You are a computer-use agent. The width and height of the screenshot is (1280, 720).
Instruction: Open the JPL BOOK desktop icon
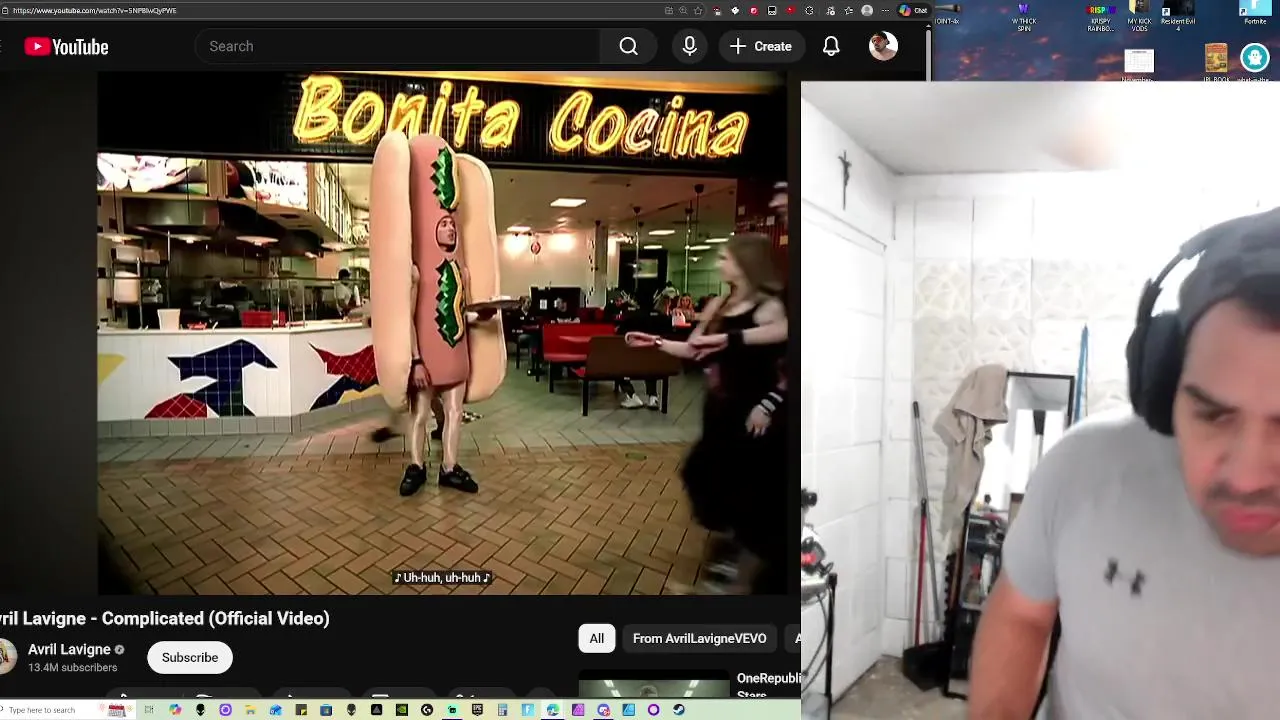coord(1216,62)
